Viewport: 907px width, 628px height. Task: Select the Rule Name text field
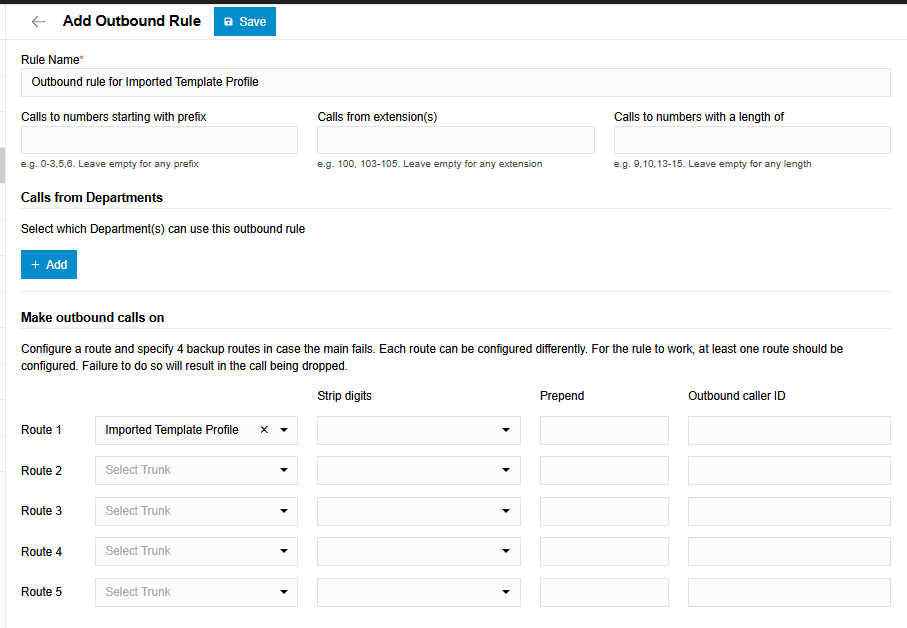click(453, 82)
